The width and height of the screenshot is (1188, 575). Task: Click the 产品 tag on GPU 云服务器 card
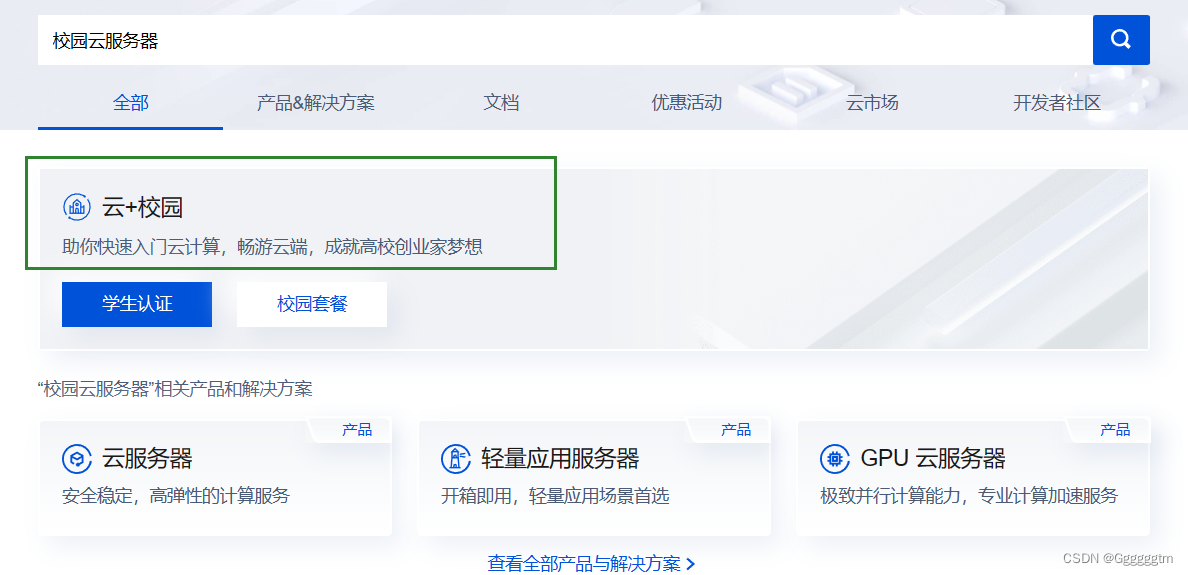(1115, 430)
